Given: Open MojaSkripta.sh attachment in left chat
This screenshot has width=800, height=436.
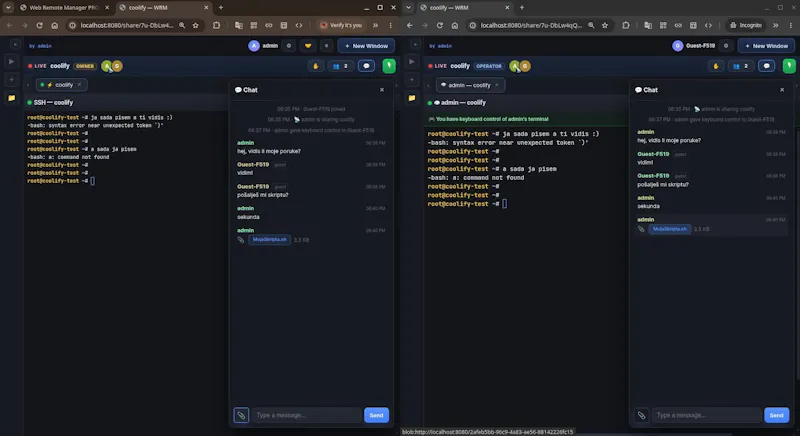Looking at the screenshot, I should [269, 240].
